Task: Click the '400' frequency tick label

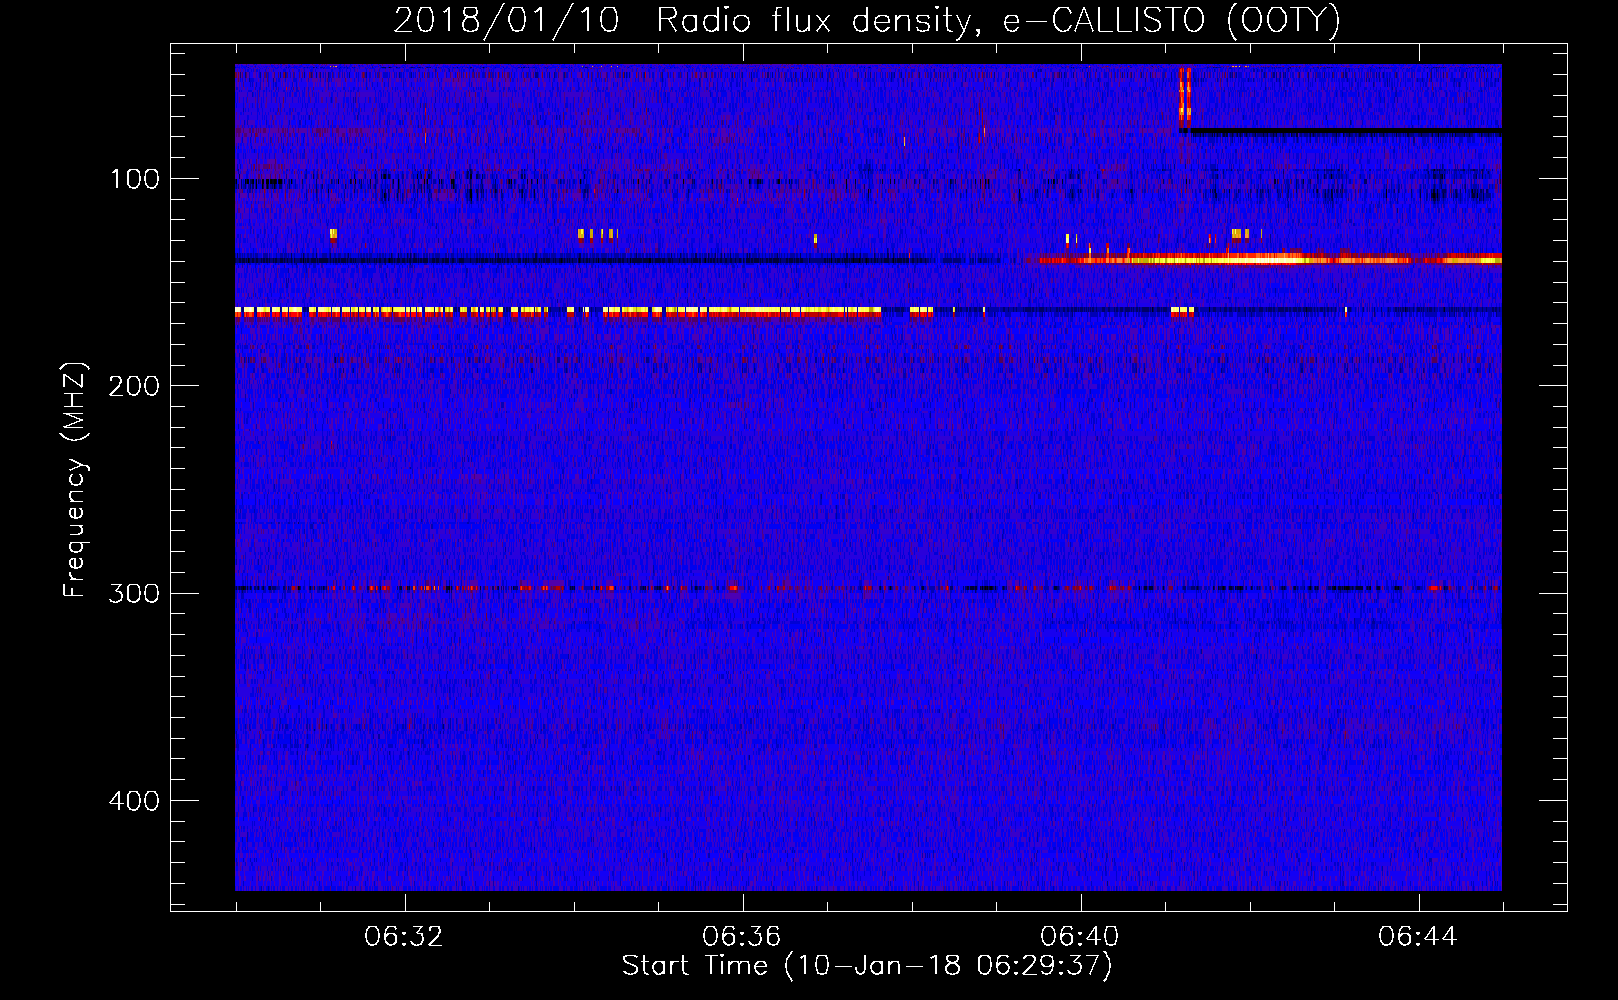Action: coord(134,801)
